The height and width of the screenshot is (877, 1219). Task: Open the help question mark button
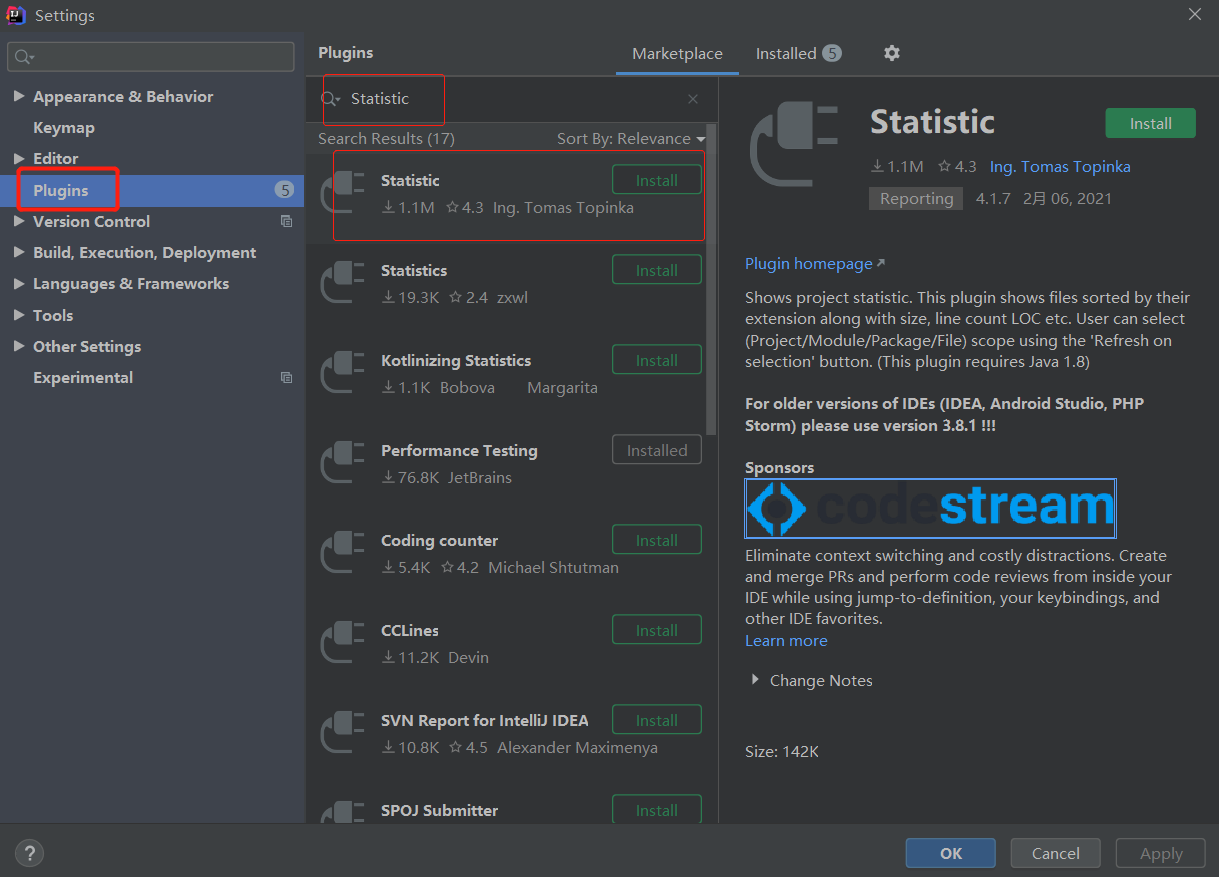tap(30, 853)
